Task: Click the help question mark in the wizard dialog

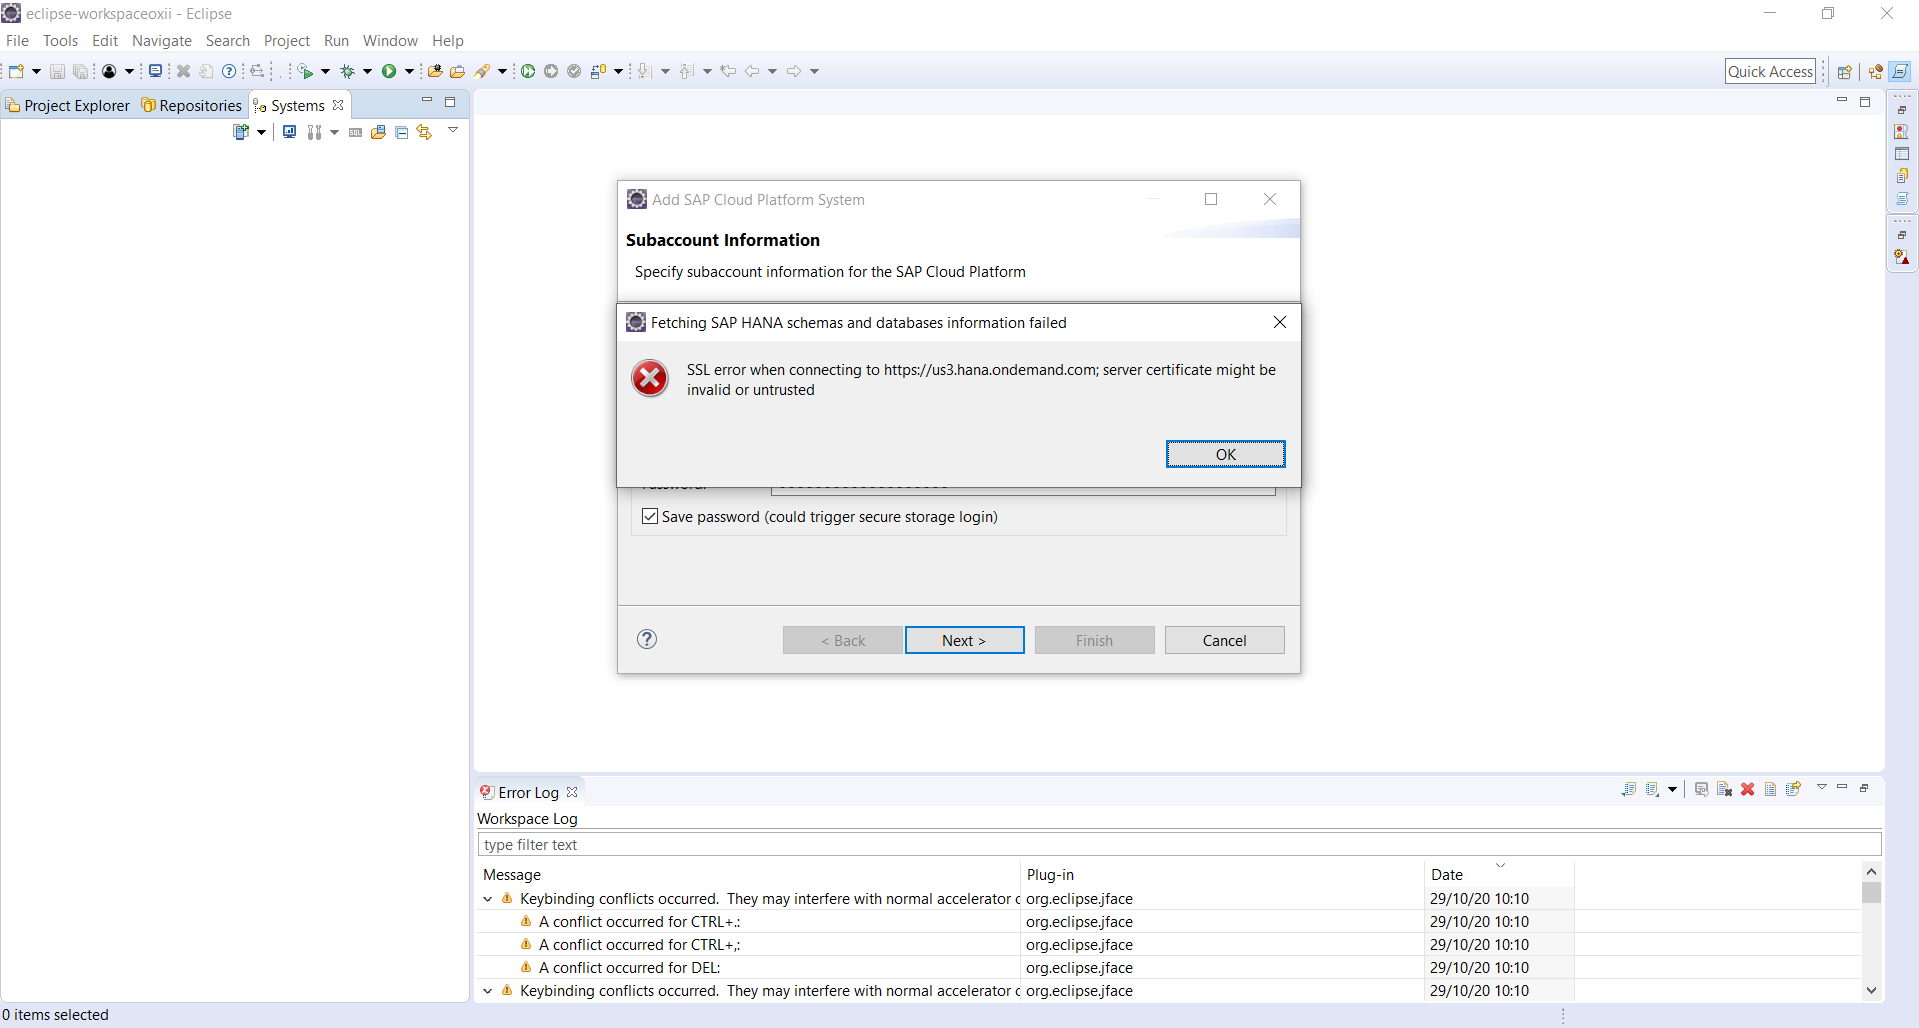Action: (x=647, y=639)
